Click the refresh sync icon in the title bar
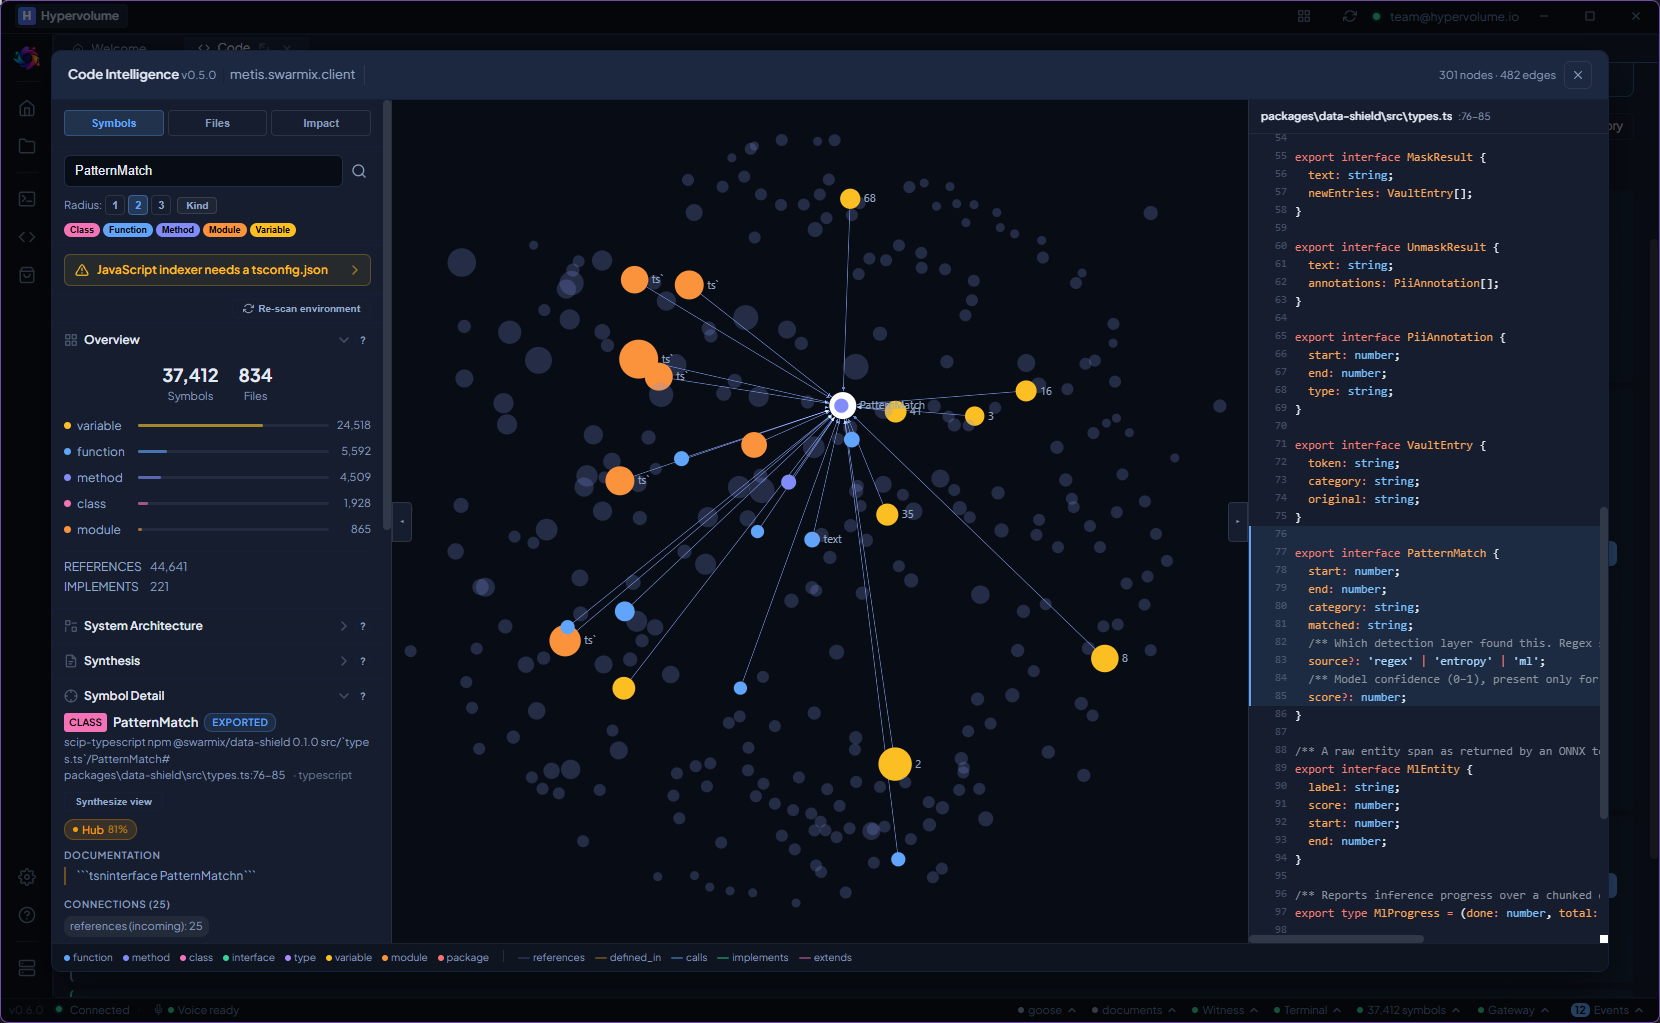 1350,16
